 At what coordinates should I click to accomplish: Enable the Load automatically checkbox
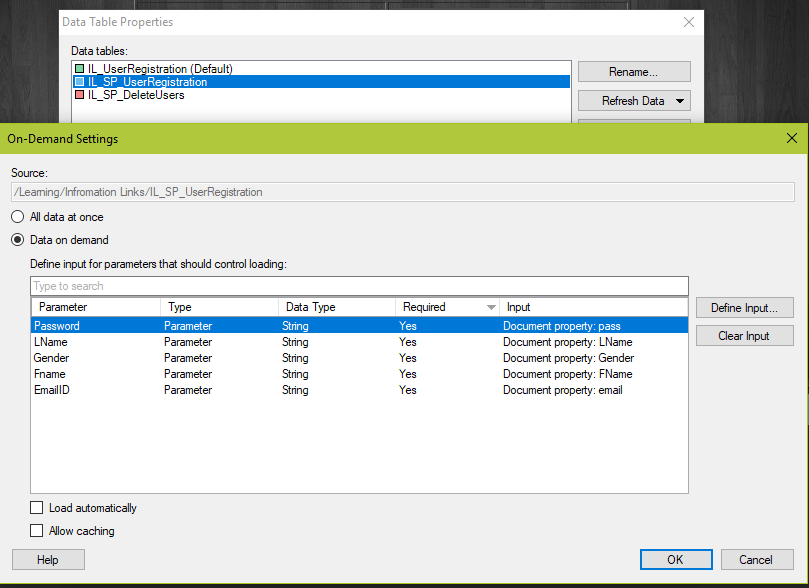[37, 508]
